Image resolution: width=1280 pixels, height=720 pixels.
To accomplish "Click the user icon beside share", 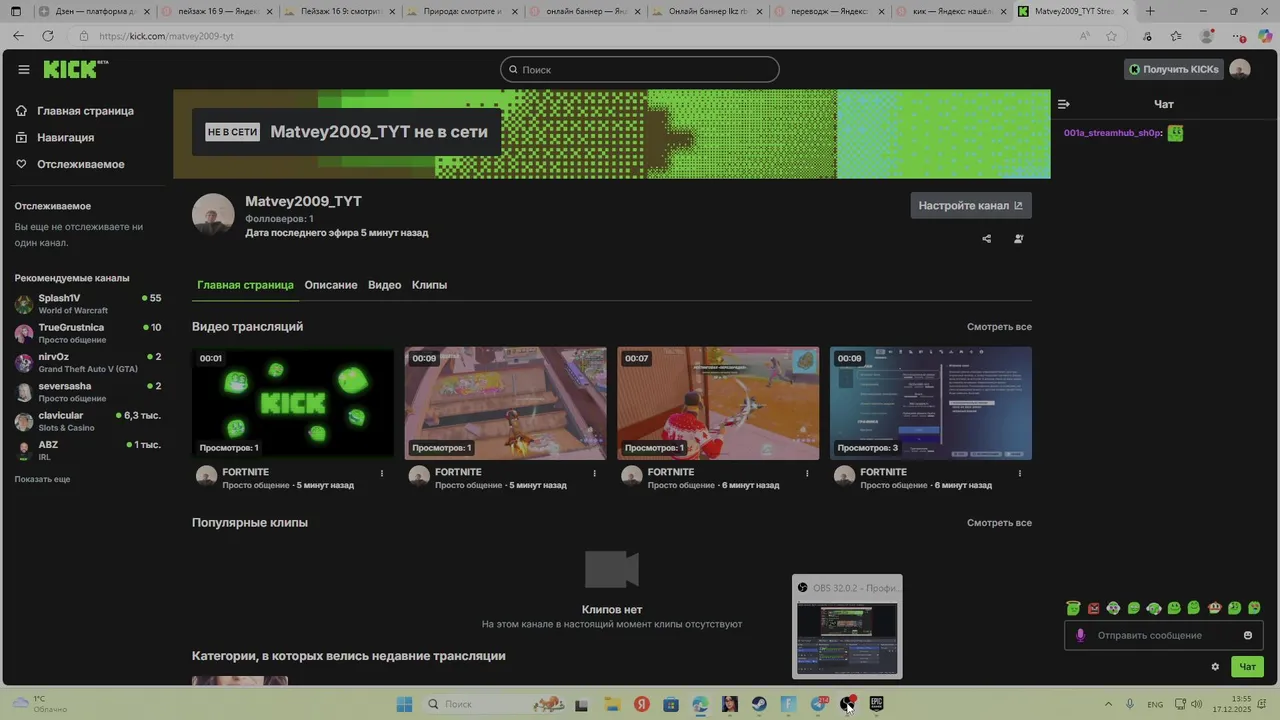I will (x=1019, y=239).
